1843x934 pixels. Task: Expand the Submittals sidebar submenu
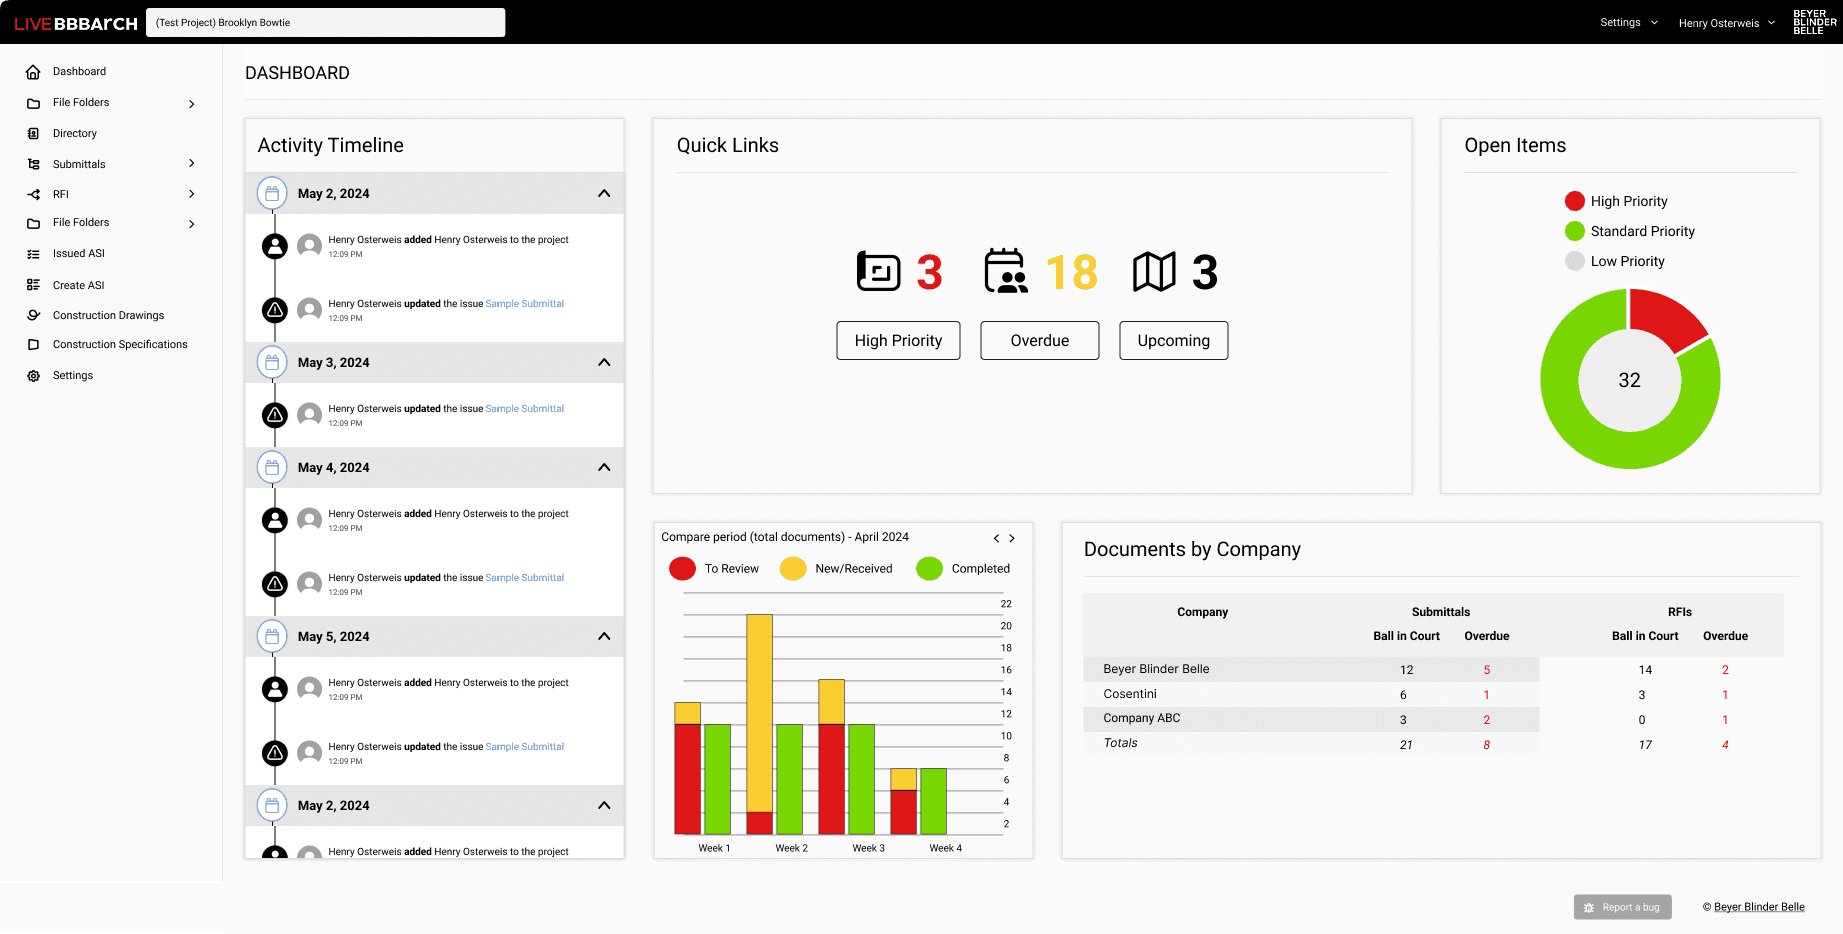point(191,164)
